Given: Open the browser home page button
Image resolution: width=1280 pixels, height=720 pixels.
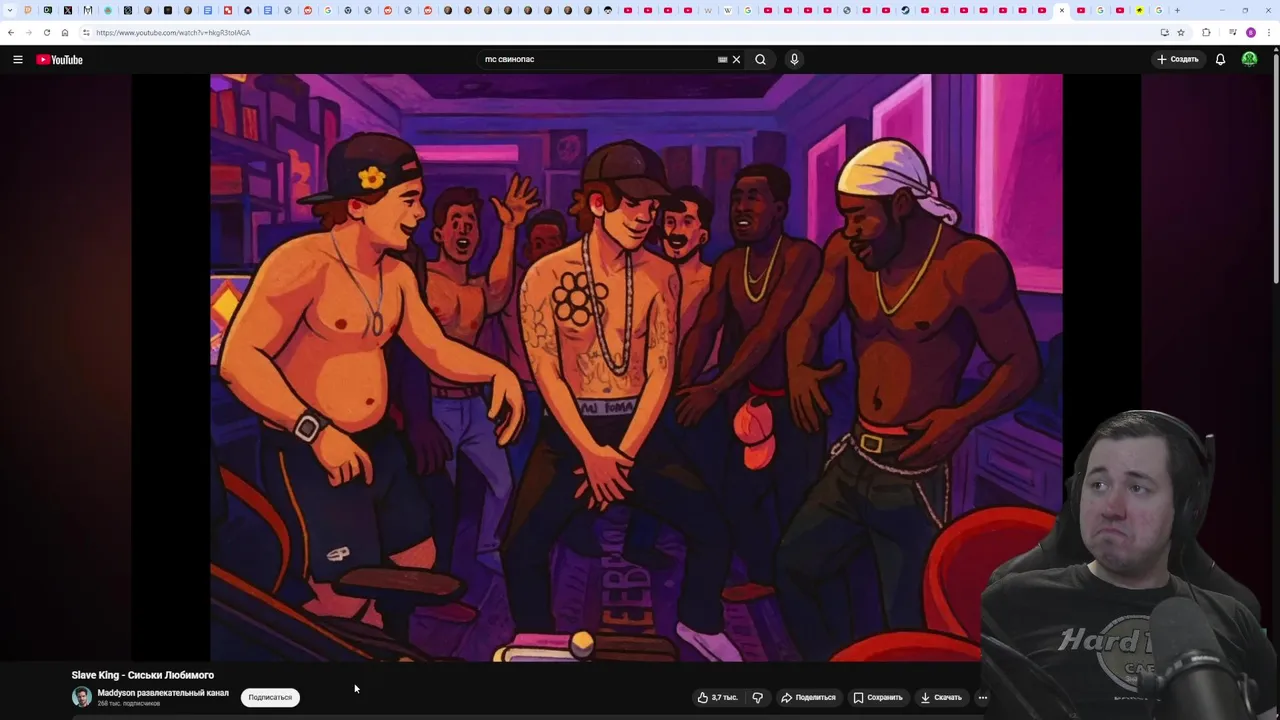Looking at the screenshot, I should coord(65,32).
